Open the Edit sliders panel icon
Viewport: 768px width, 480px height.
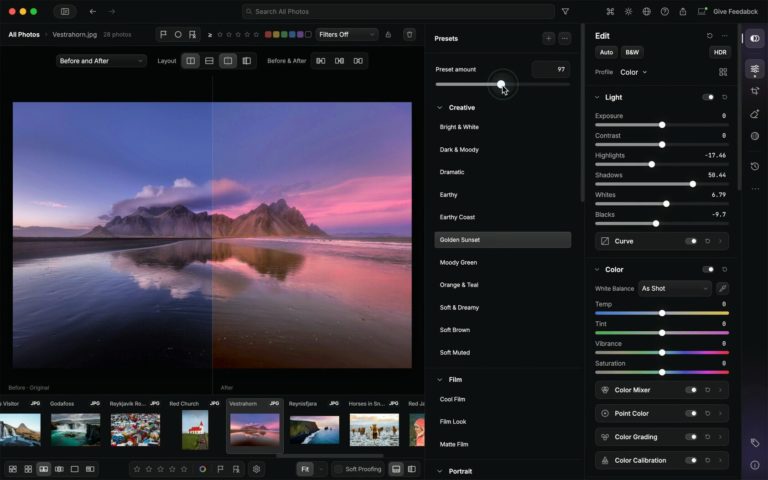[x=755, y=69]
